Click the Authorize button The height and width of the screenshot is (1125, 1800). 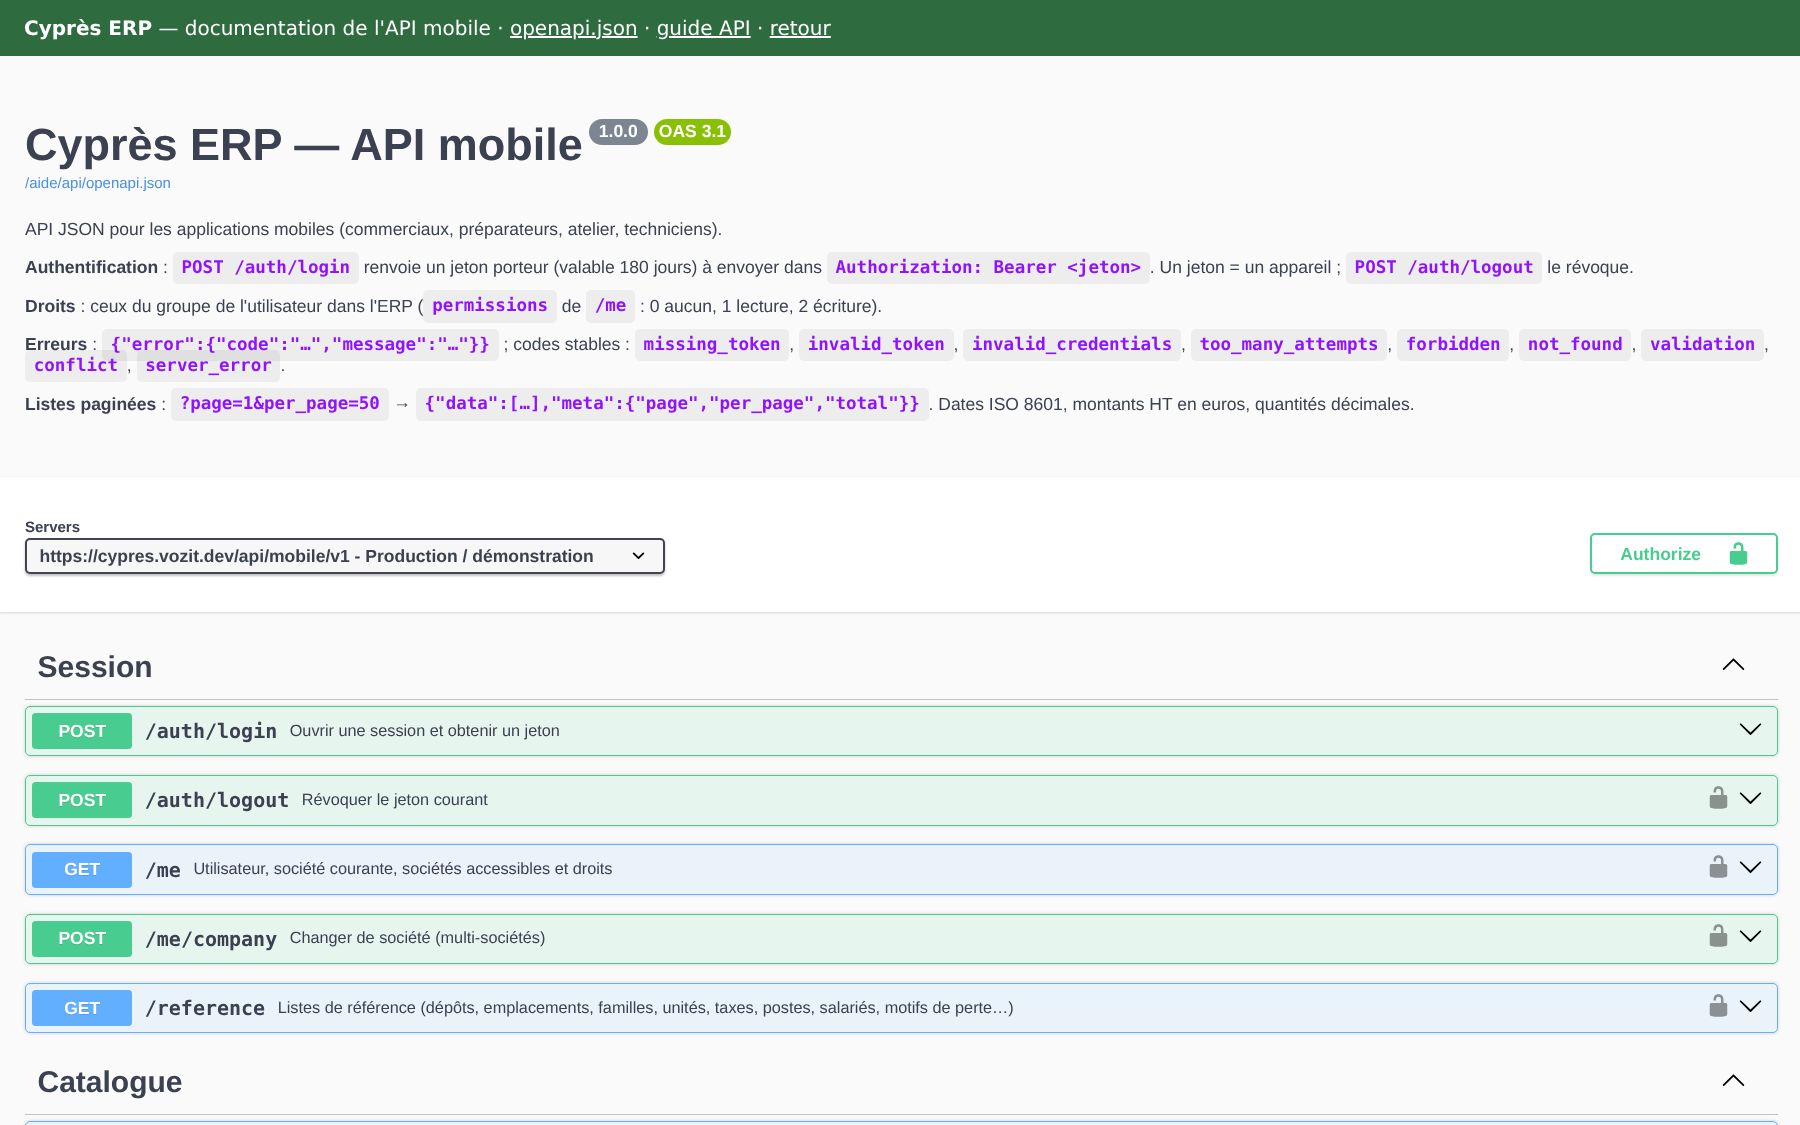click(x=1683, y=554)
